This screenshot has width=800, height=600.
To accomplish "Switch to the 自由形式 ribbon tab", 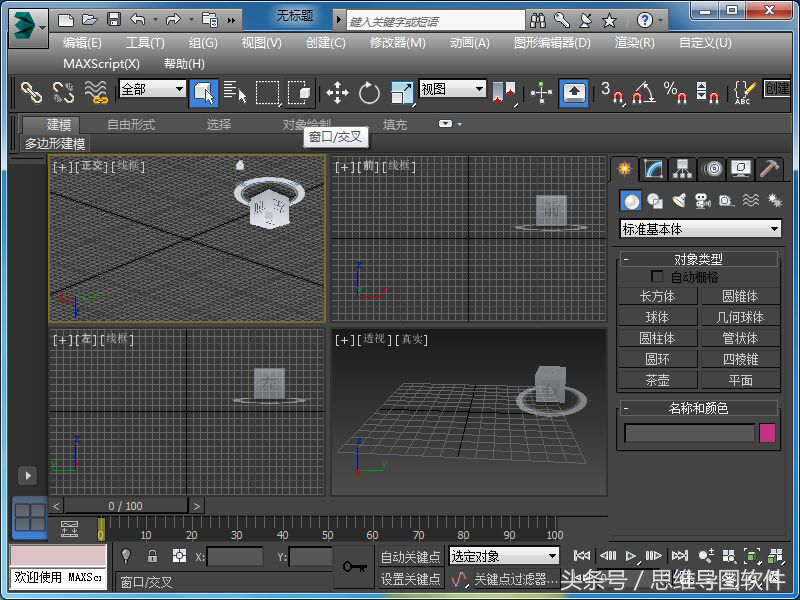I will pos(131,125).
